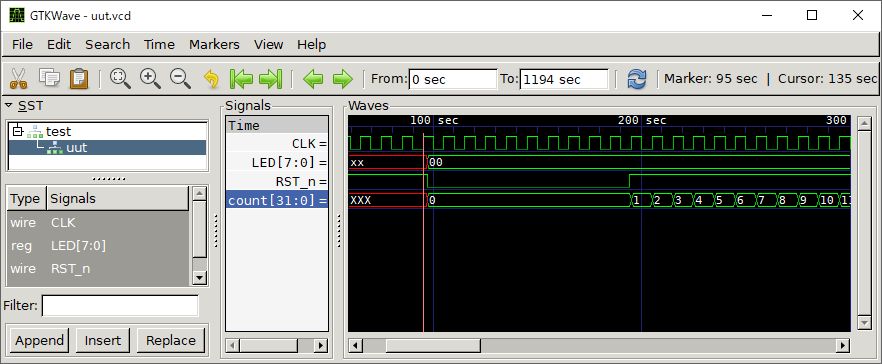Select the CLK signal name row
The image size is (882, 364).
[277, 143]
